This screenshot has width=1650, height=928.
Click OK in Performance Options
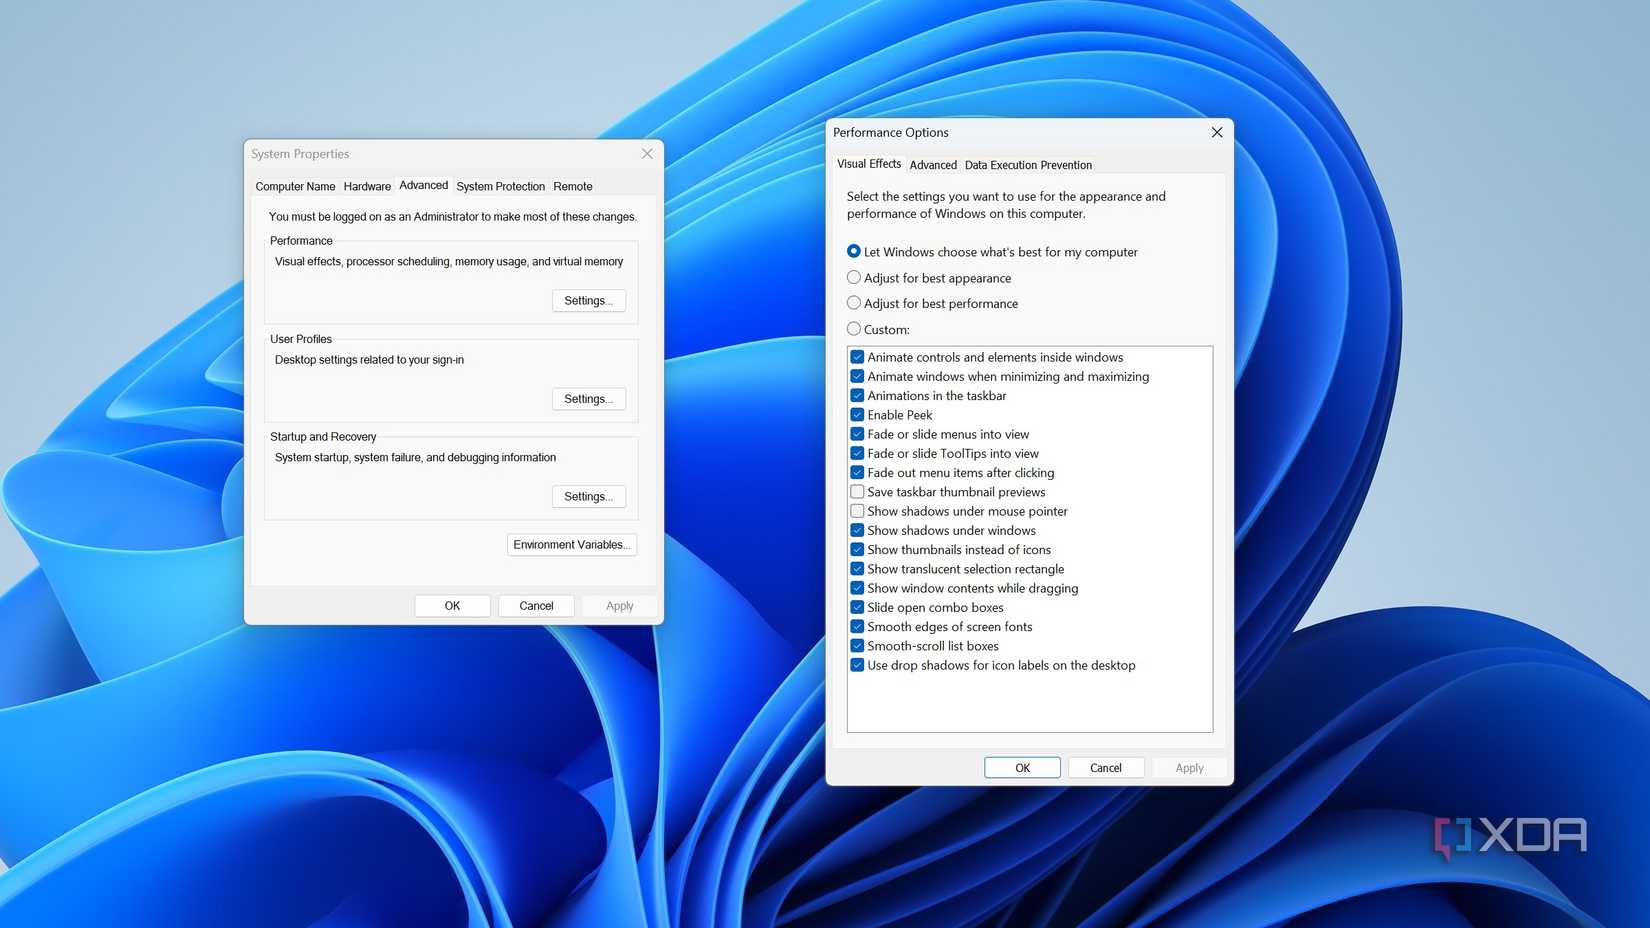tap(1022, 768)
